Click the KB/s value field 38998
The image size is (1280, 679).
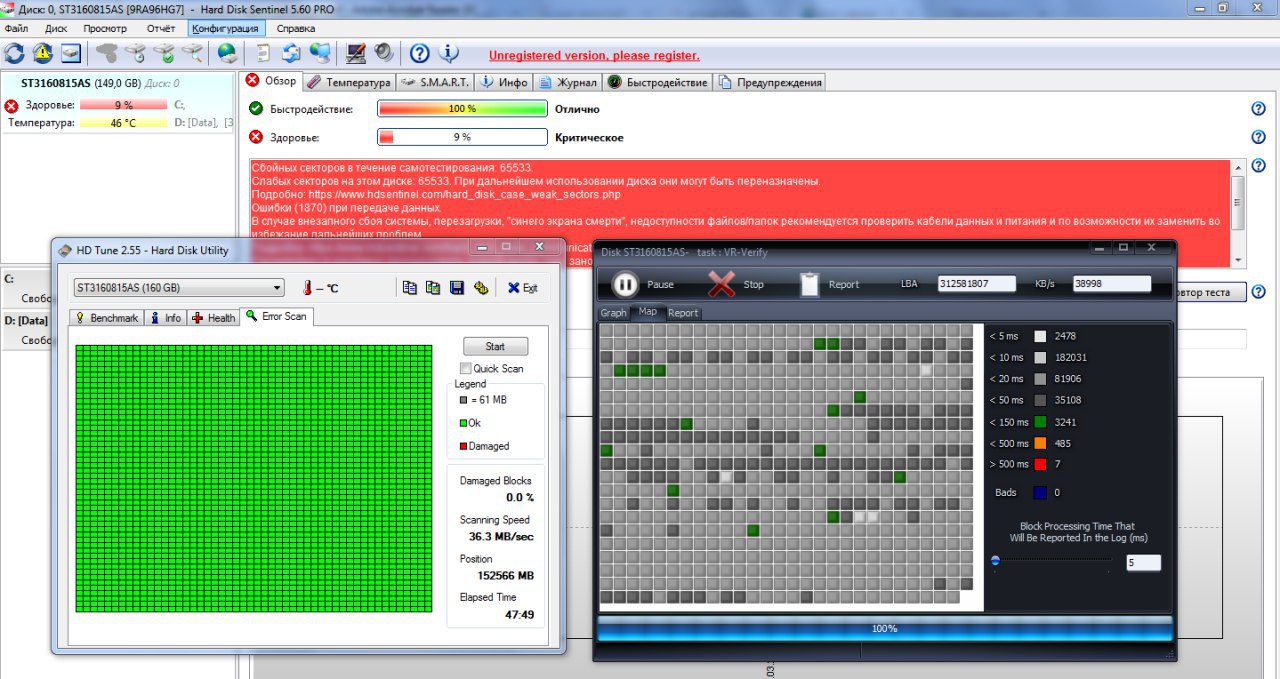pyautogui.click(x=1112, y=284)
